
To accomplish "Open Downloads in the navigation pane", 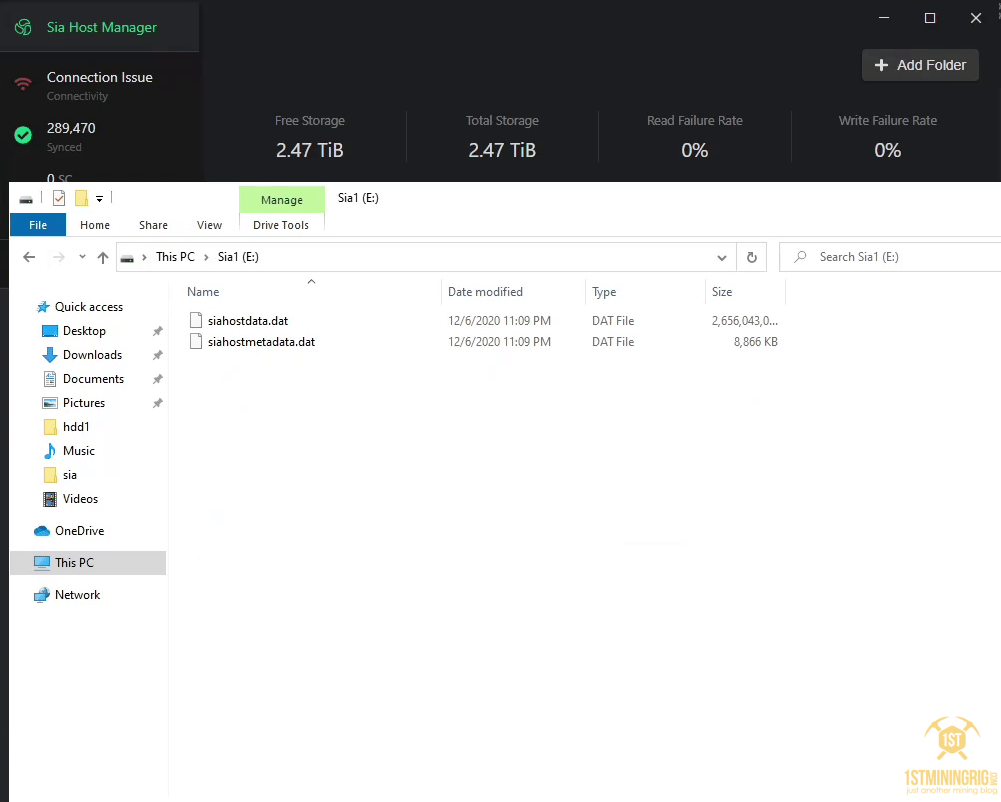I will (92, 355).
